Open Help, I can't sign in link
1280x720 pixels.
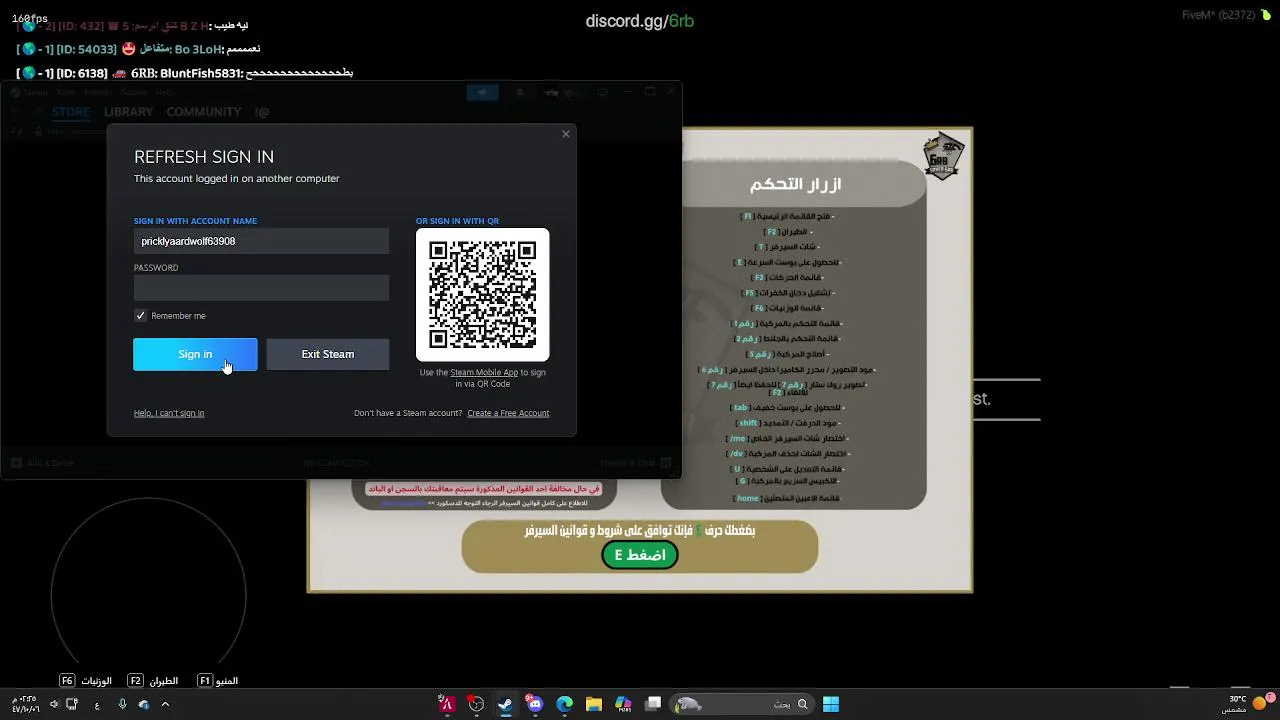click(x=169, y=413)
